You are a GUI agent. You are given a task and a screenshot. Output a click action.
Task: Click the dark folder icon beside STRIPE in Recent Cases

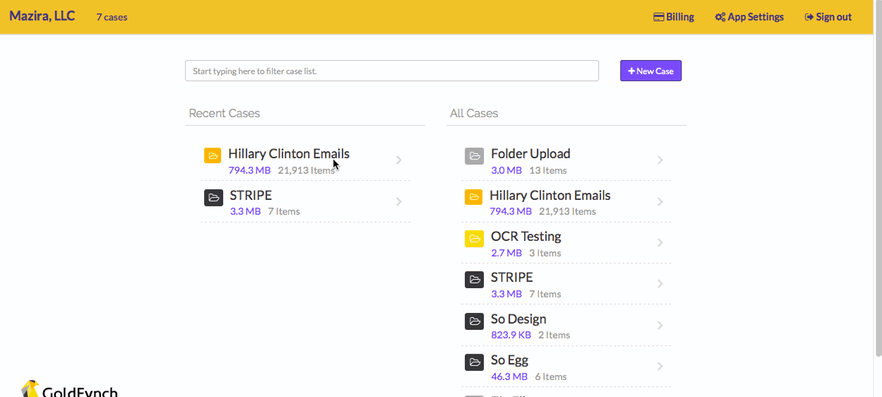tap(213, 197)
